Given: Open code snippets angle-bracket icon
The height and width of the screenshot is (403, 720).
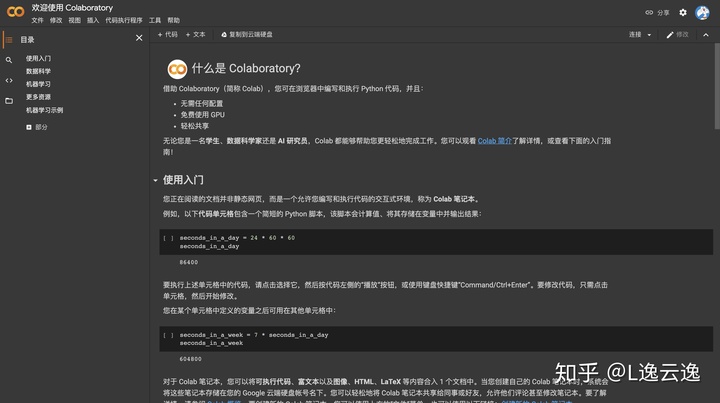Looking at the screenshot, I should click(x=9, y=80).
